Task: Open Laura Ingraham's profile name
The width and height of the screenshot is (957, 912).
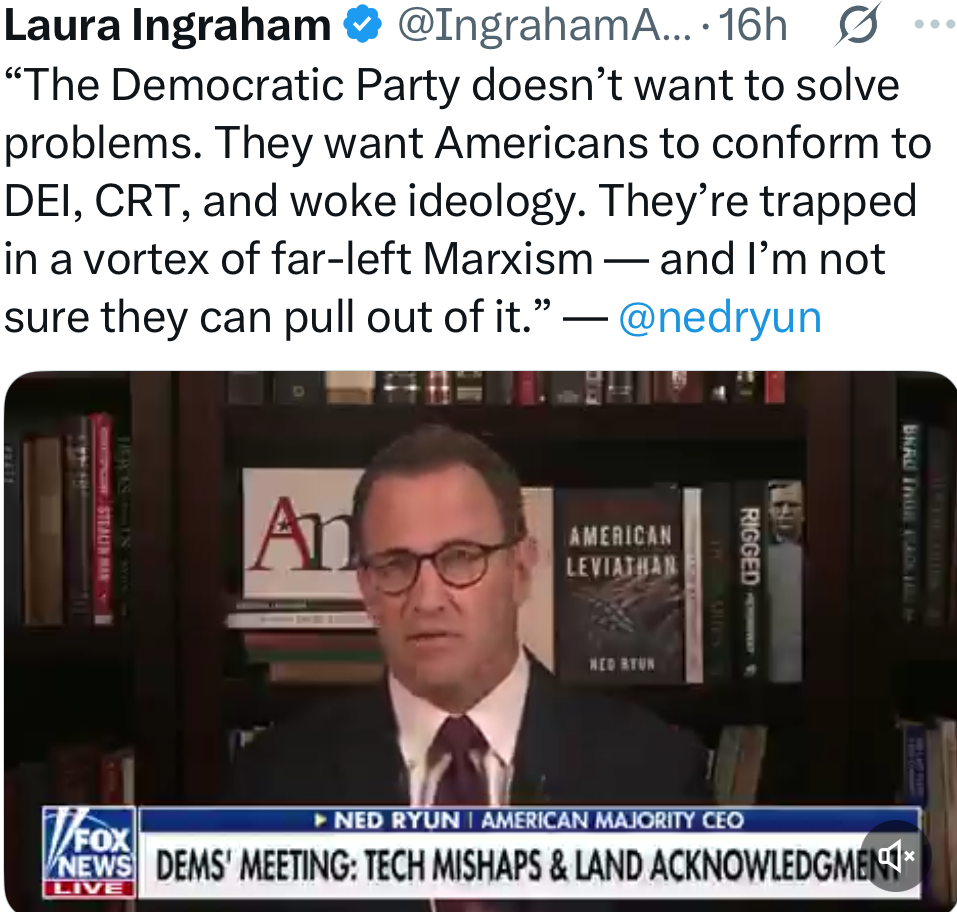Action: tap(168, 26)
